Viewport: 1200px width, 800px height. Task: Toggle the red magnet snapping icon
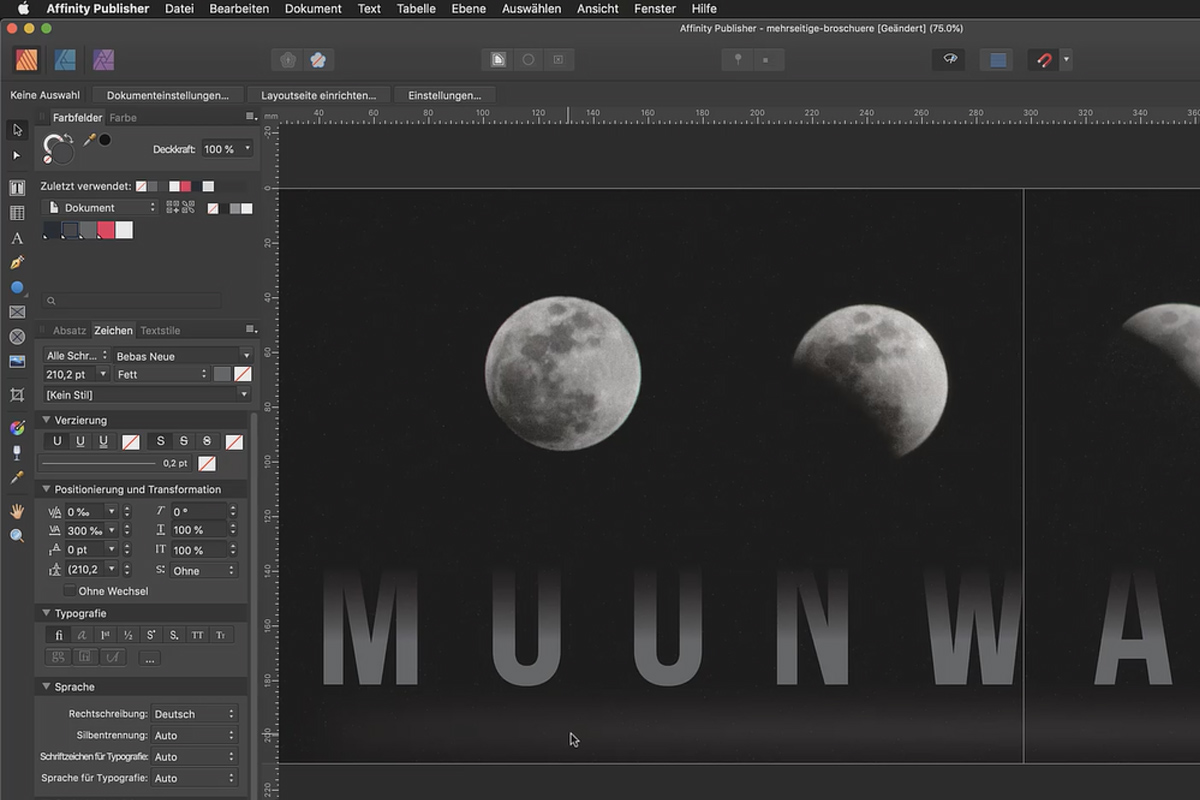(1044, 60)
